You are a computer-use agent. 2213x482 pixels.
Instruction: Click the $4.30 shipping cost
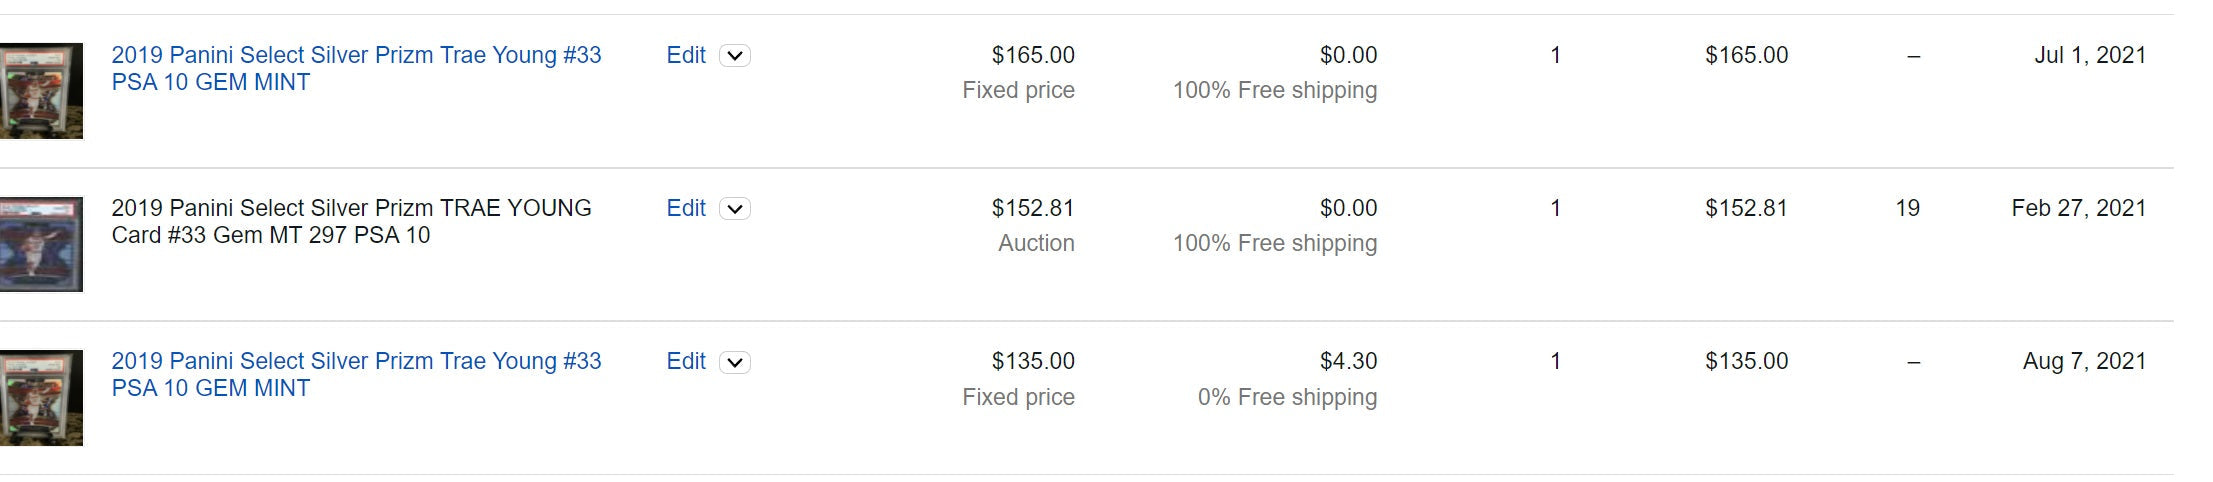click(1348, 361)
